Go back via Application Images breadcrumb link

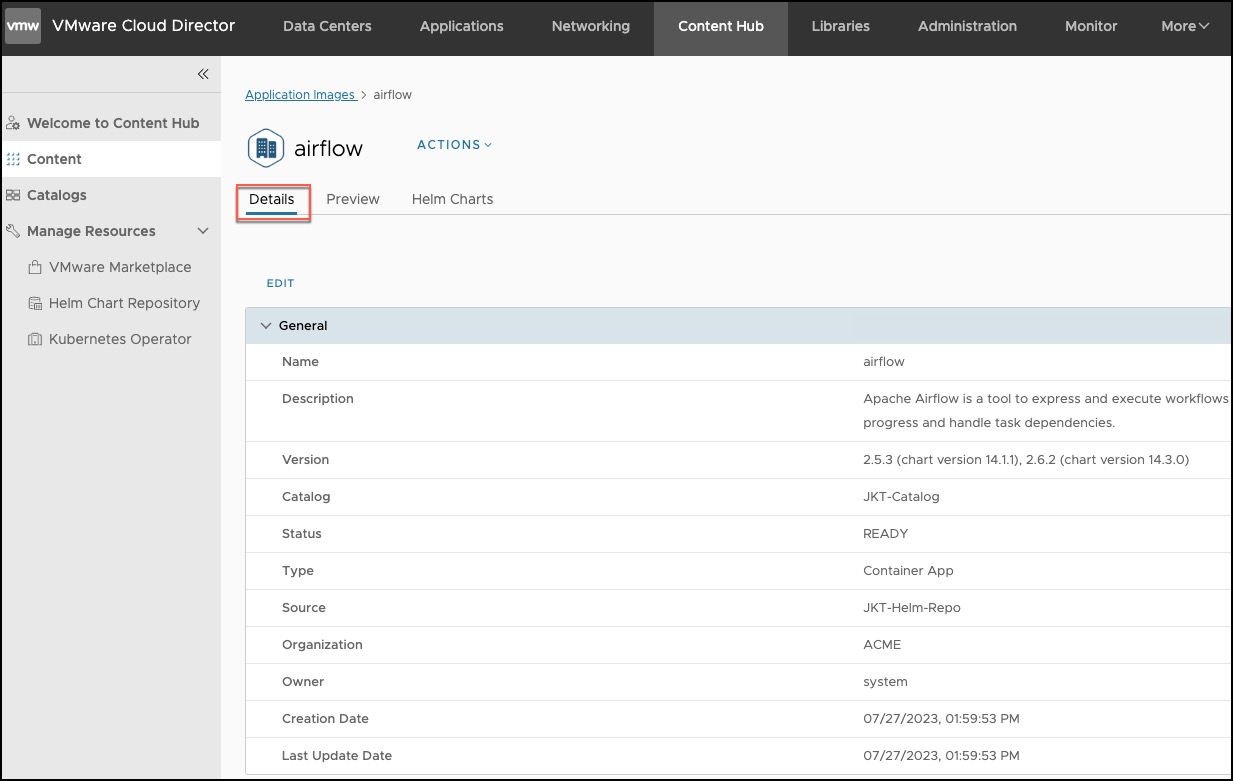300,95
